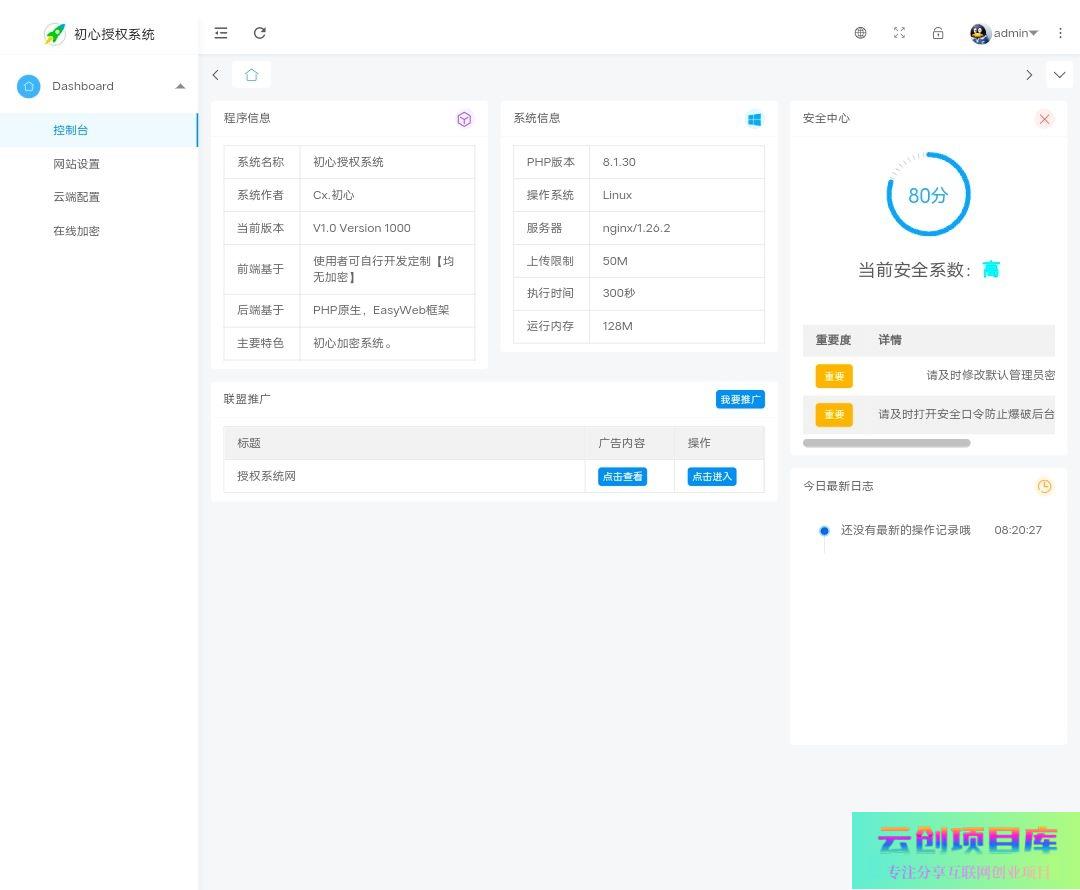Expand the tab actions dropdown arrow
Viewport: 1080px width, 890px height.
coord(1059,75)
